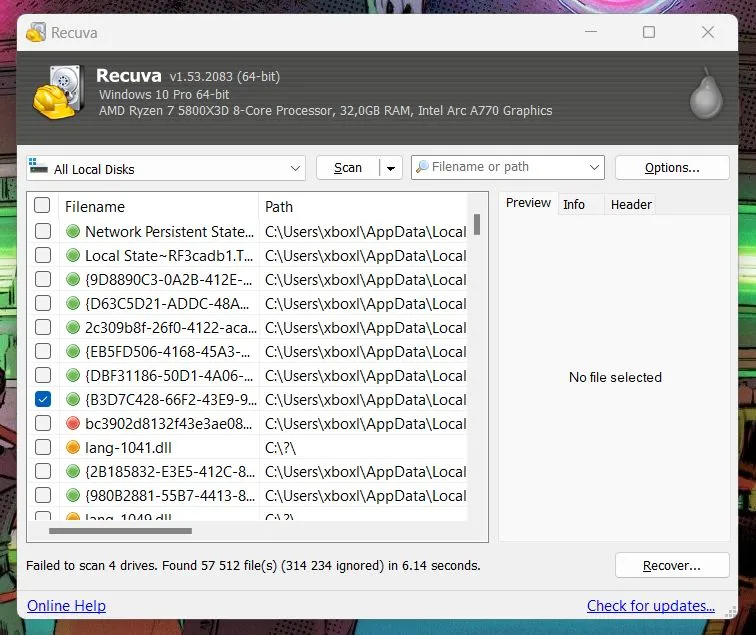This screenshot has width=756, height=635.
Task: Click green status dot for 2c309b8f-26f0-4122 file
Action: tap(73, 327)
